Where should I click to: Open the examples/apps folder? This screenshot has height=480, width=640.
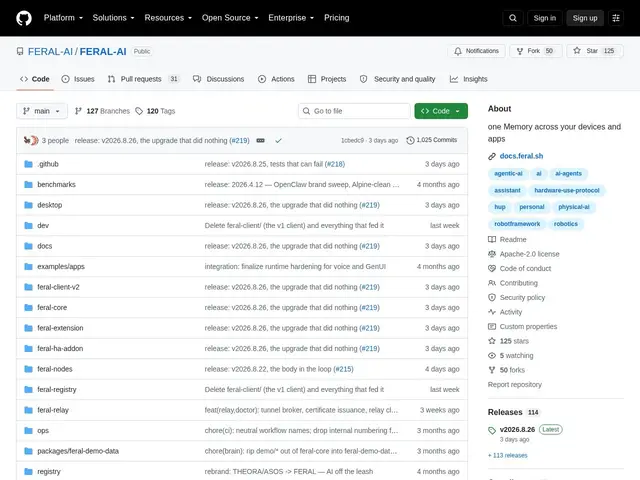tap(61, 267)
